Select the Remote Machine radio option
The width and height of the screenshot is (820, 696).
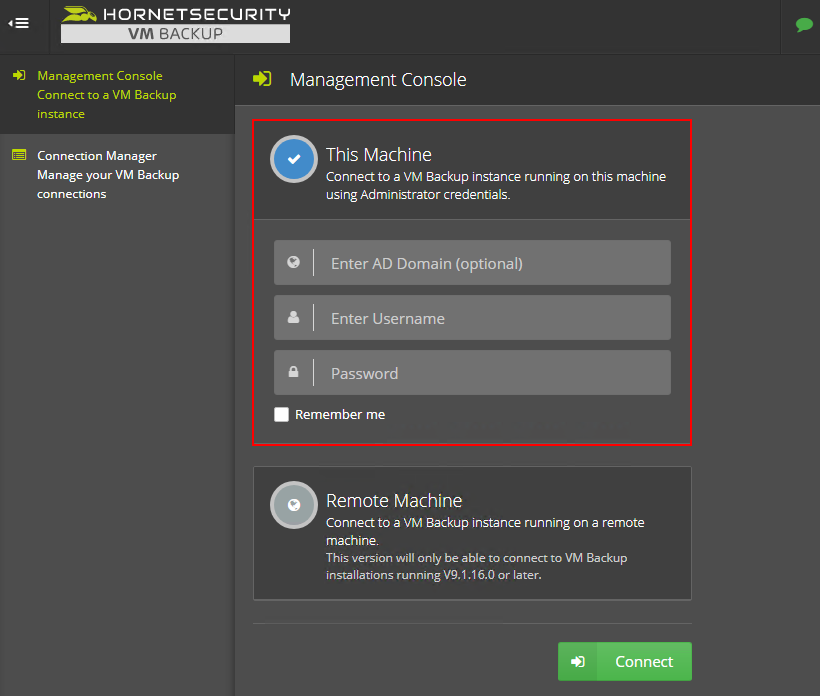pyautogui.click(x=294, y=505)
